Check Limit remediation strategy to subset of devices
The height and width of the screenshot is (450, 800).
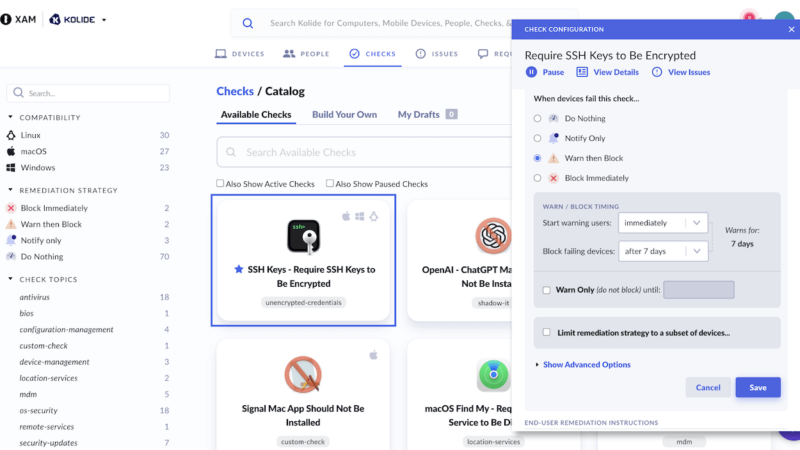tap(546, 332)
